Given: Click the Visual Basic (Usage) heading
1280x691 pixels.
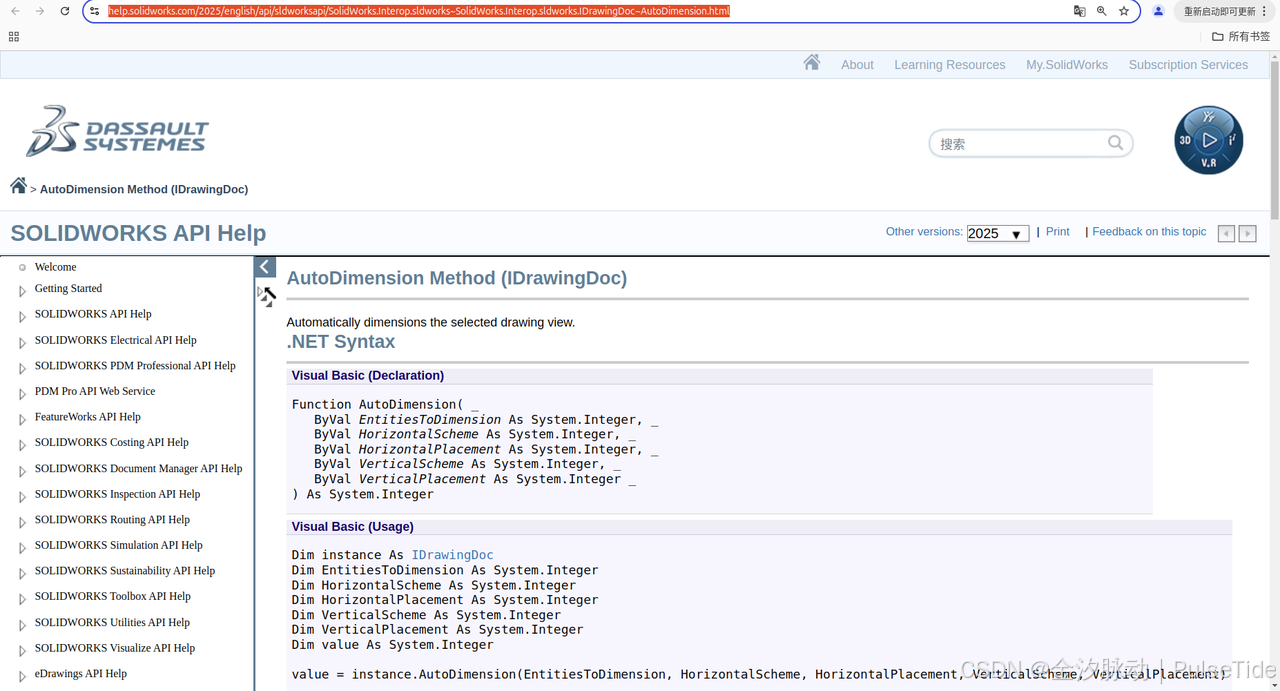Looking at the screenshot, I should (x=353, y=526).
